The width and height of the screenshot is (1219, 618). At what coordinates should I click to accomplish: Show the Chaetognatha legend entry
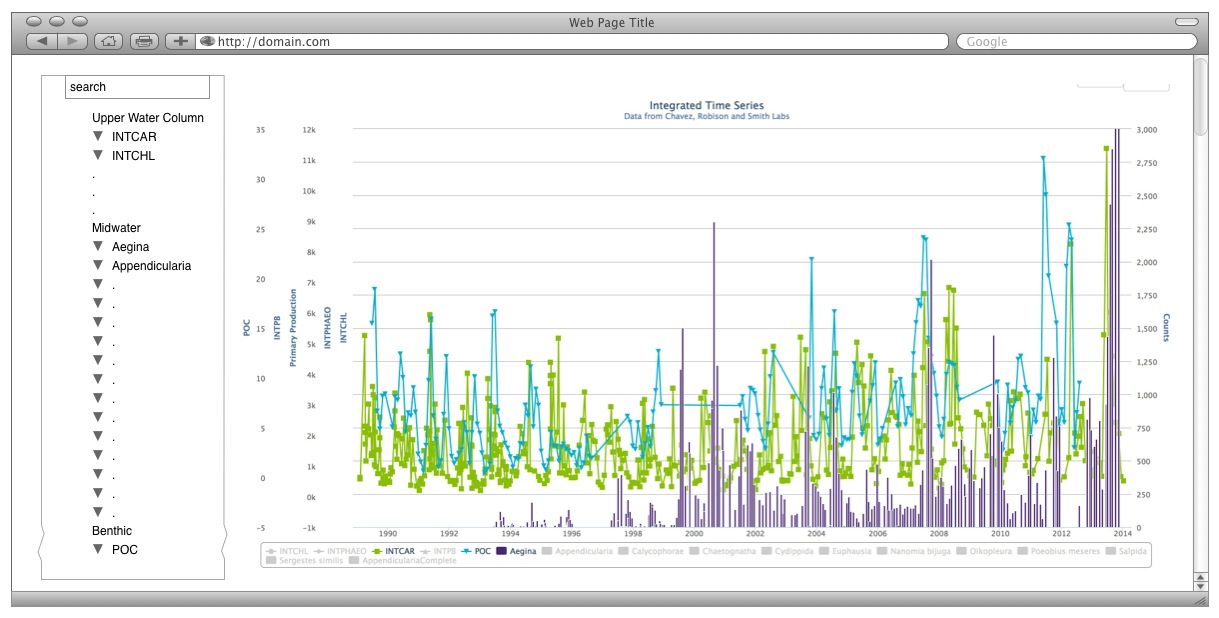724,551
